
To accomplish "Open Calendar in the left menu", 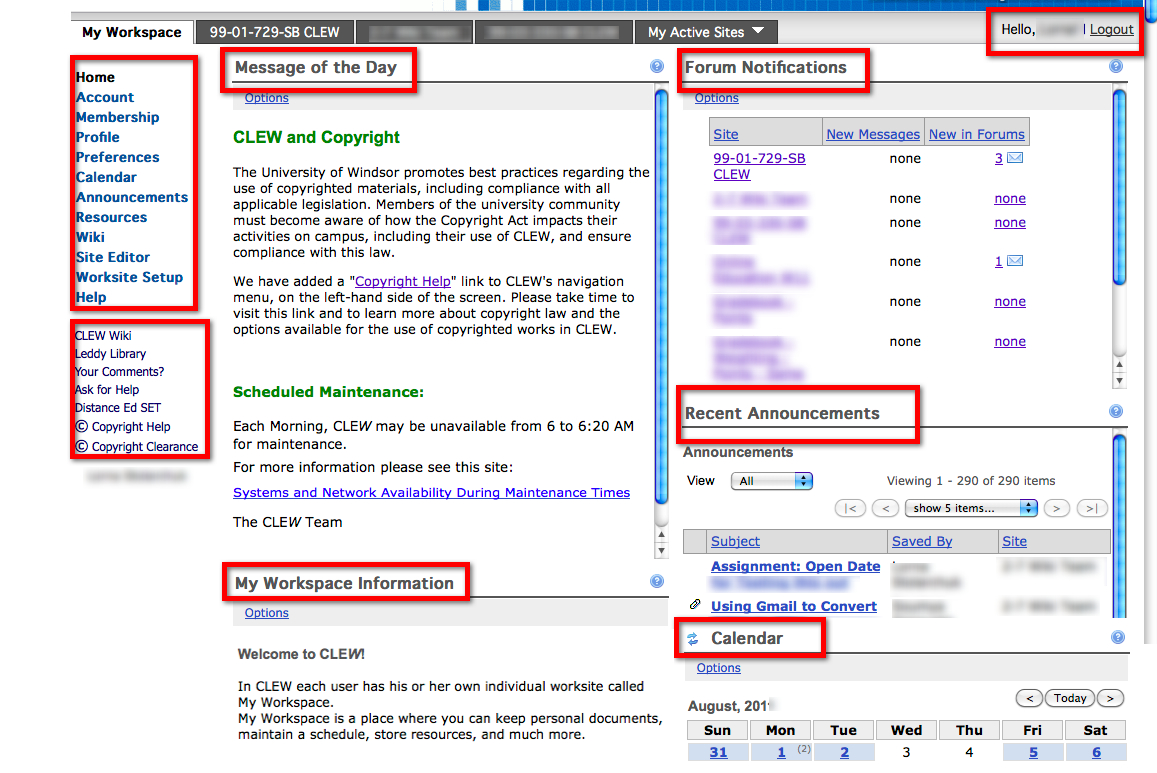I will (x=106, y=177).
